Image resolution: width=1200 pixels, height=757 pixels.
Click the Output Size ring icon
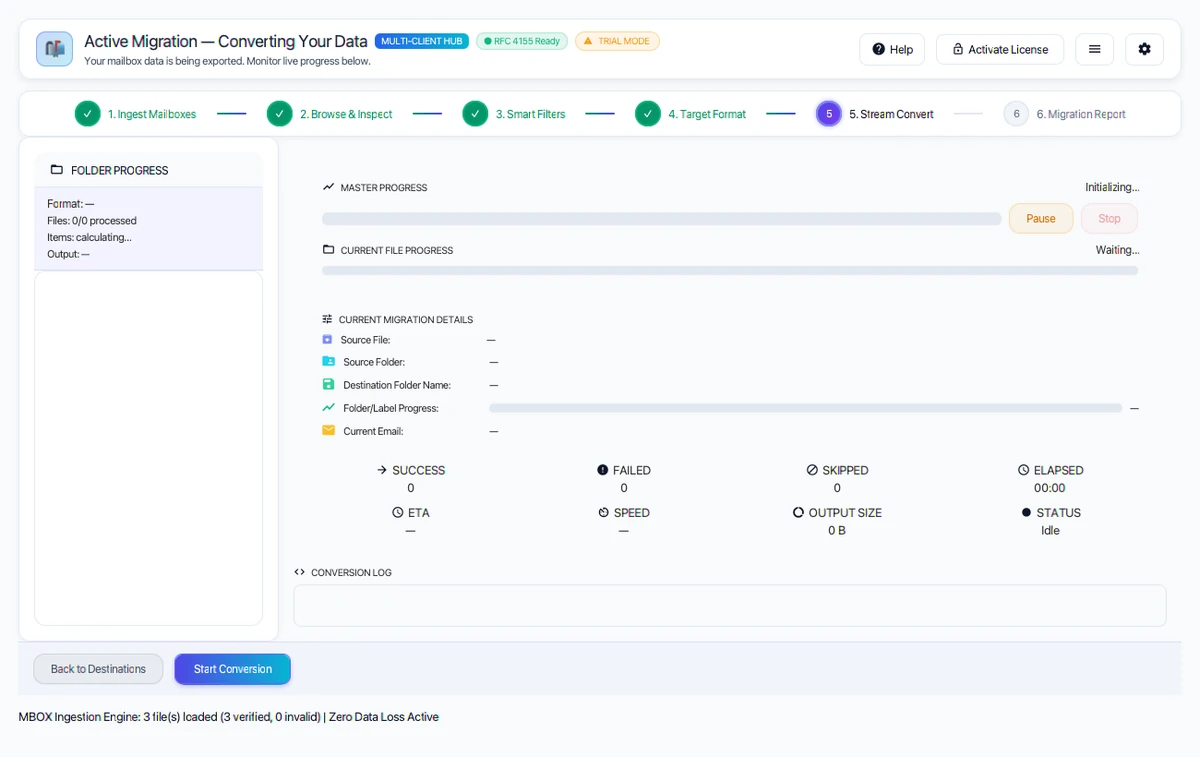(x=798, y=512)
